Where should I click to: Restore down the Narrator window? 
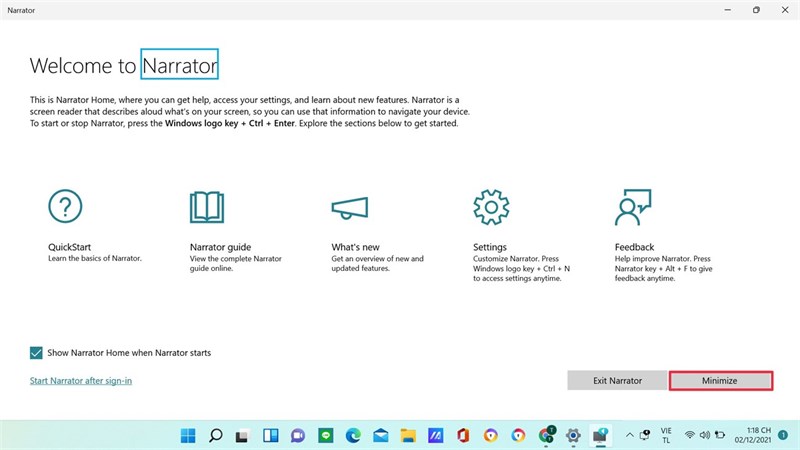click(756, 10)
